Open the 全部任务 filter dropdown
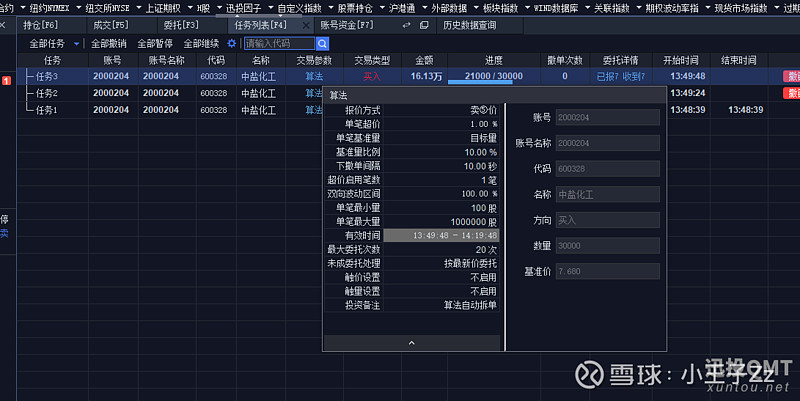This screenshot has height=401, width=800. (54, 44)
